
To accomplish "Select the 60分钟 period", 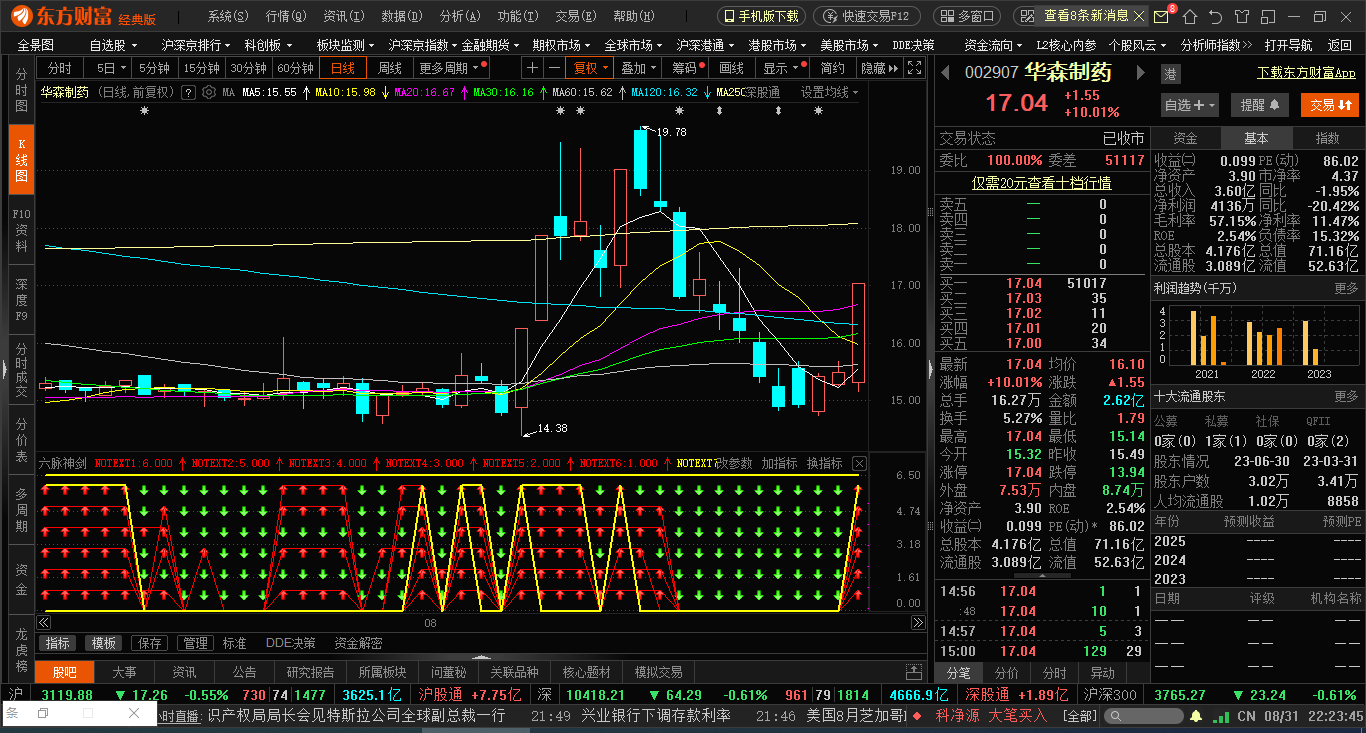I will tap(295, 67).
